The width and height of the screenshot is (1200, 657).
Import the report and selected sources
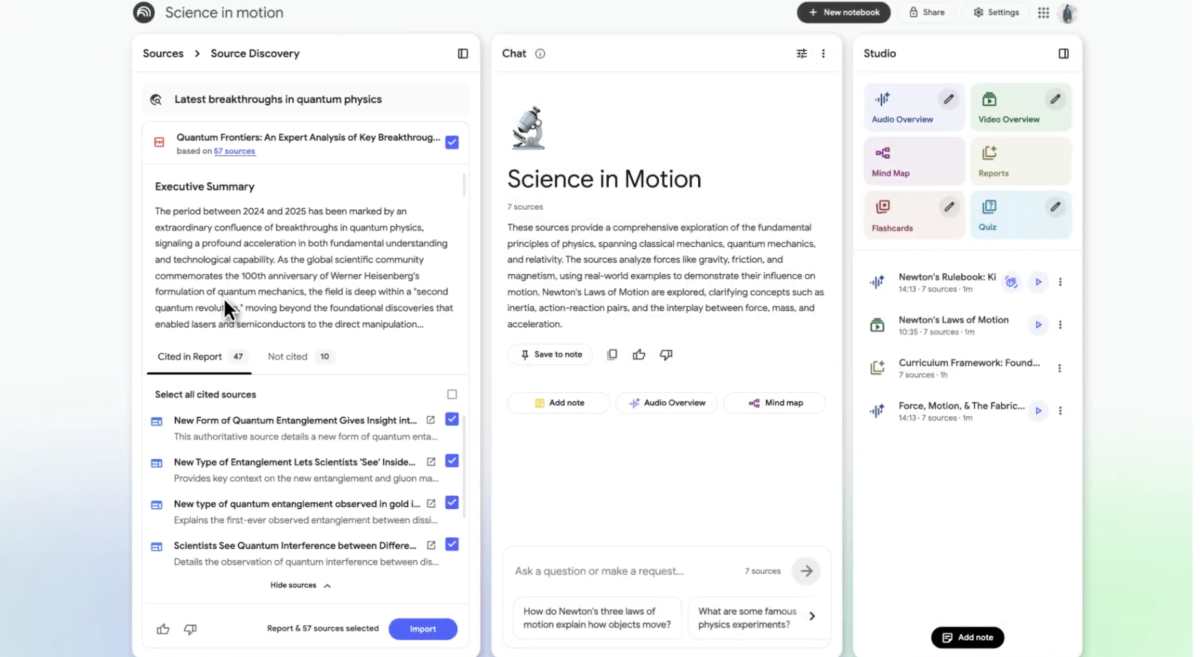pyautogui.click(x=423, y=629)
